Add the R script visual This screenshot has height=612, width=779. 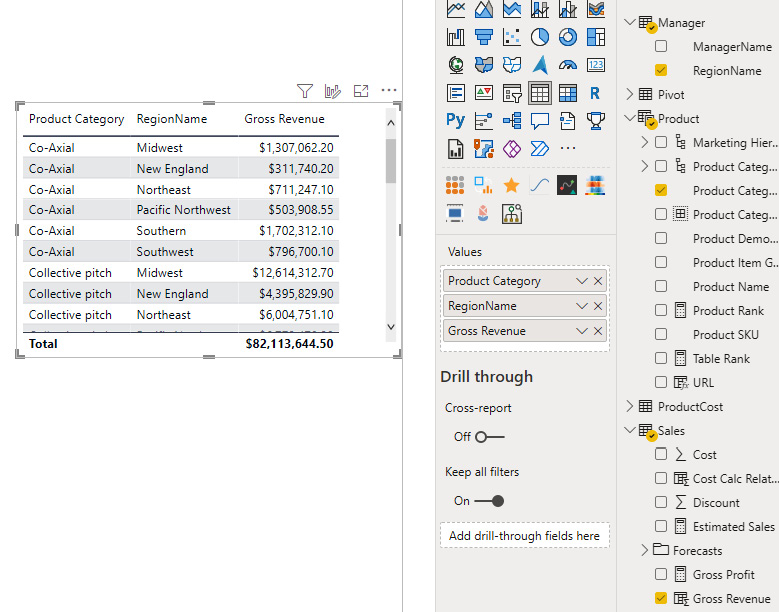[x=596, y=93]
